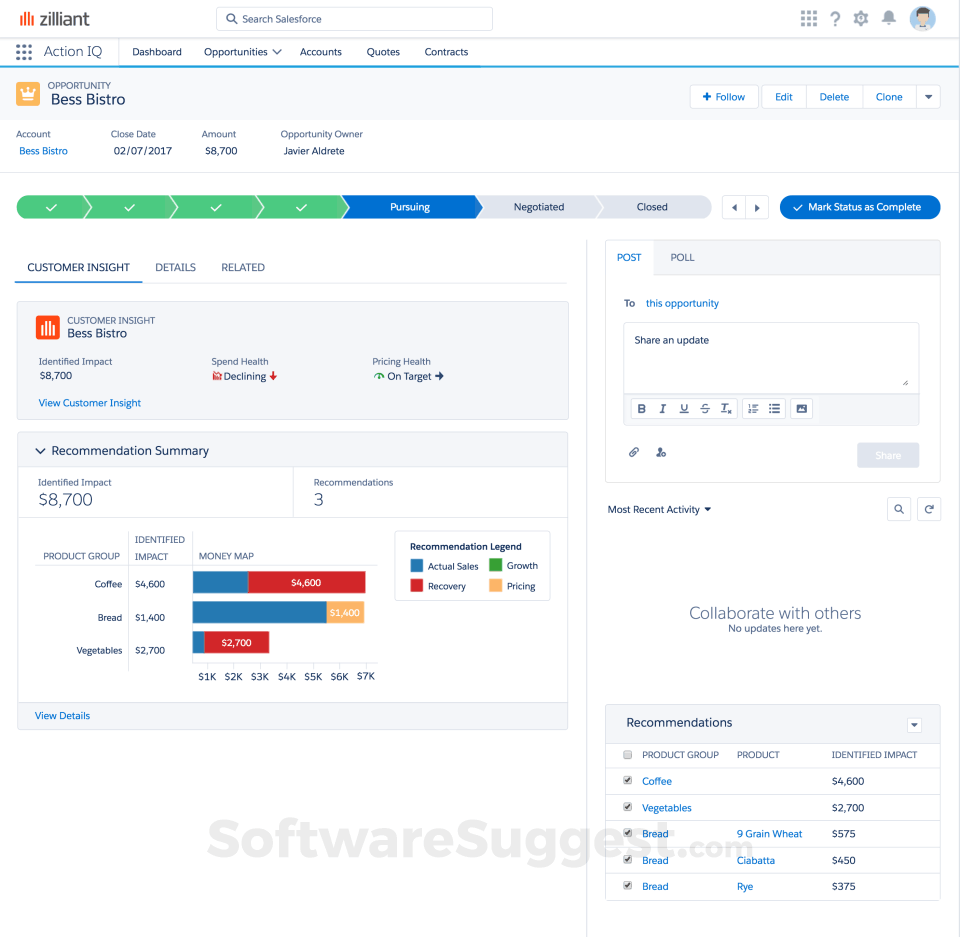Refresh the feed with the refresh icon
The image size is (960, 937).
point(929,509)
